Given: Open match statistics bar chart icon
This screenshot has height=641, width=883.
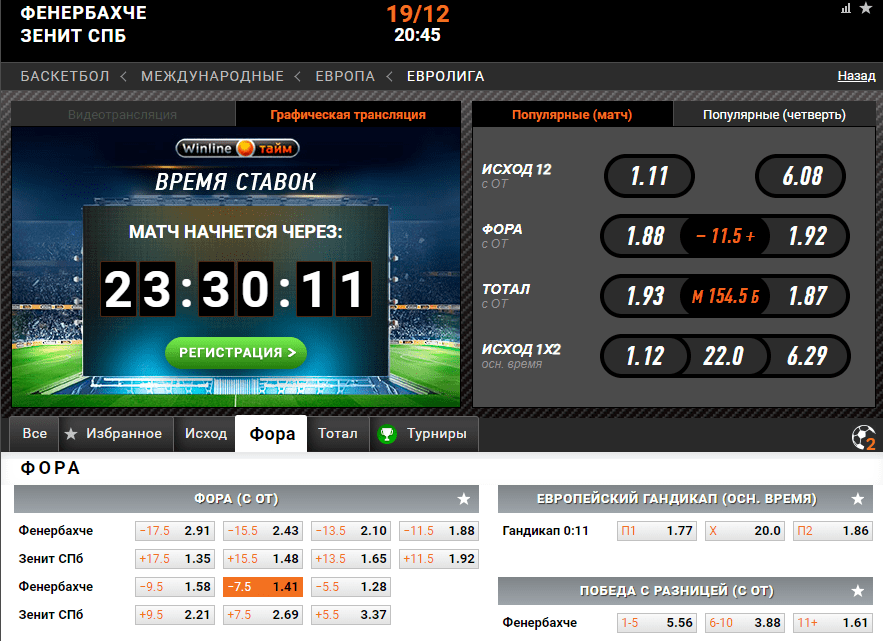Looking at the screenshot, I should [846, 8].
